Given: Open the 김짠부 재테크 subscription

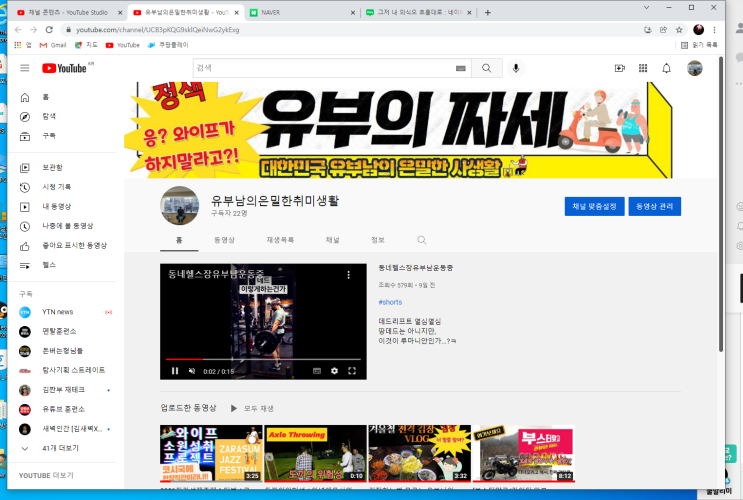Looking at the screenshot, I should (62, 390).
